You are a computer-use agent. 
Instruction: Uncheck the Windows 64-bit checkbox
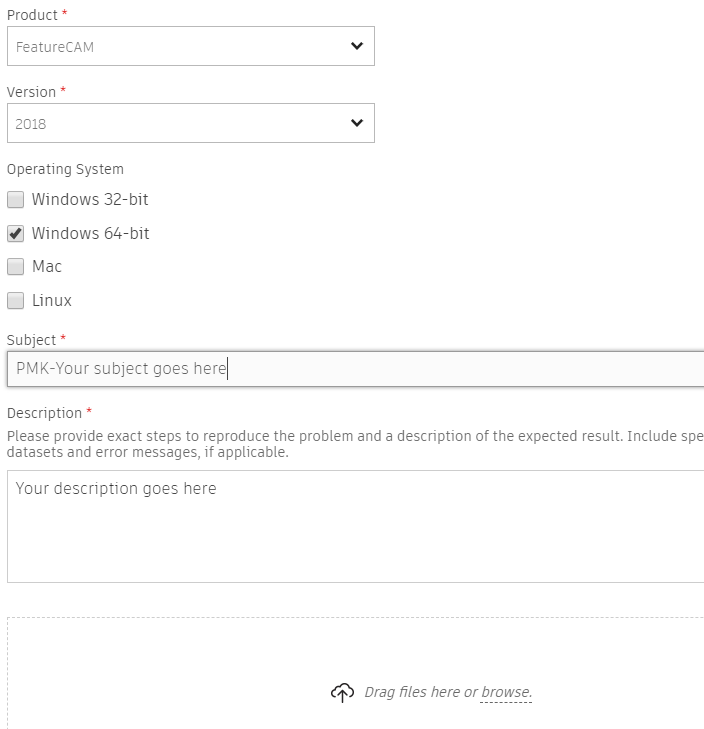(15, 233)
